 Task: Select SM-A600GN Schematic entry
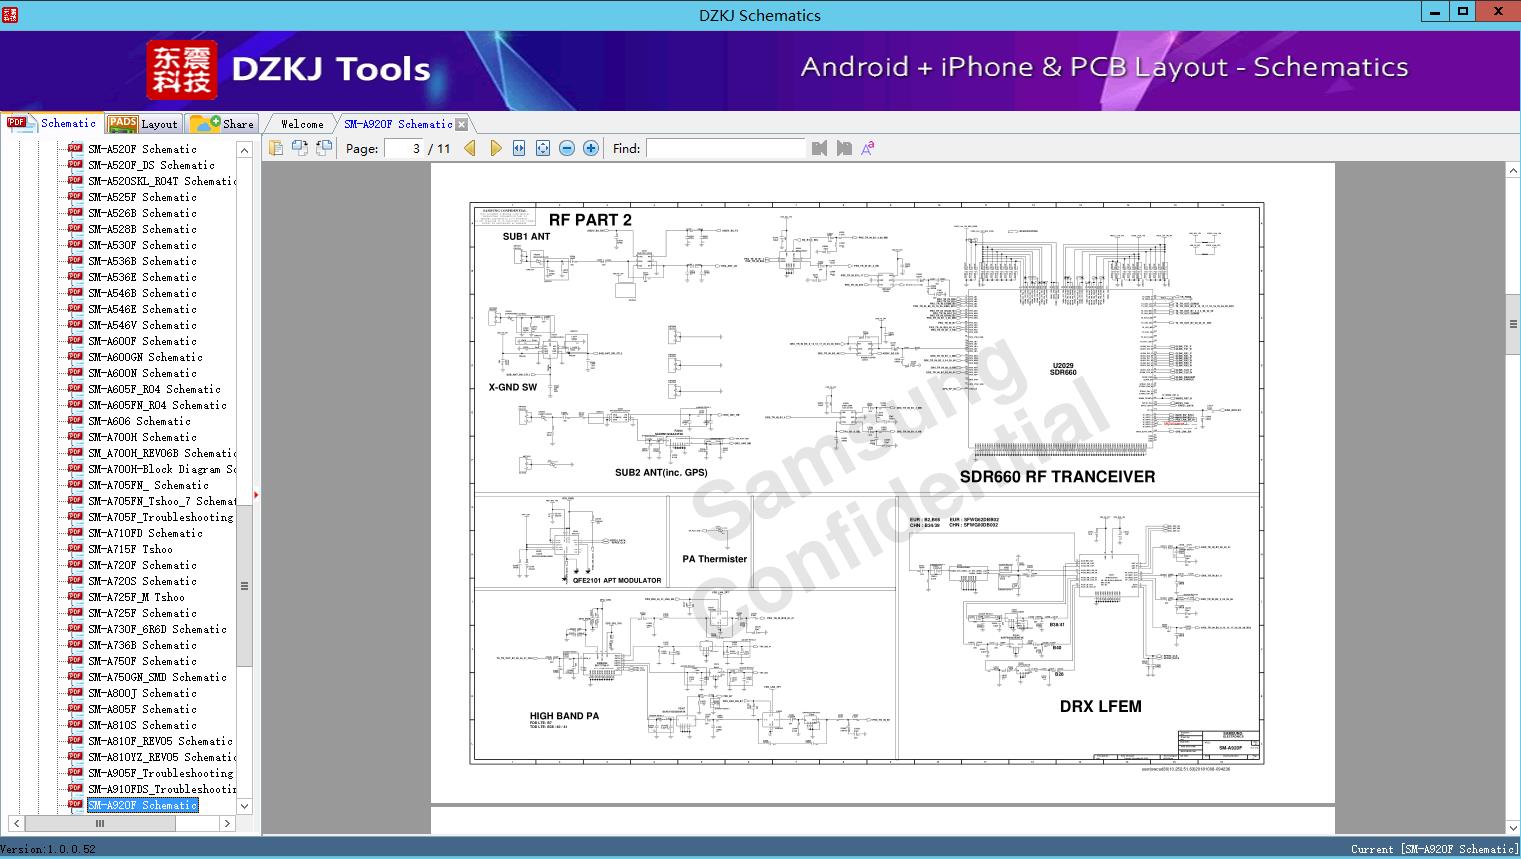coord(145,357)
